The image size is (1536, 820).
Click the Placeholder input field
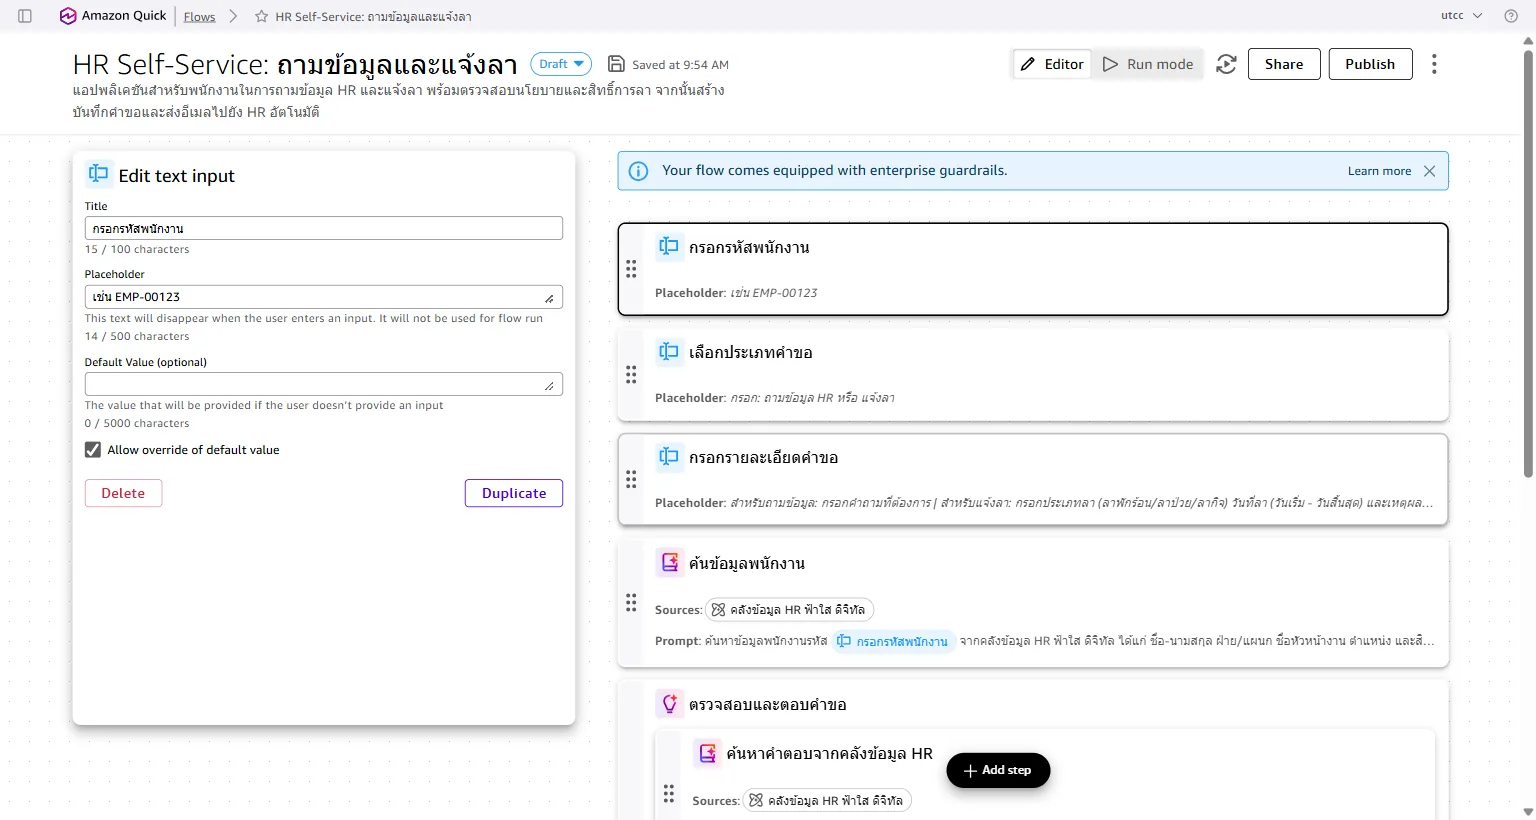(324, 297)
